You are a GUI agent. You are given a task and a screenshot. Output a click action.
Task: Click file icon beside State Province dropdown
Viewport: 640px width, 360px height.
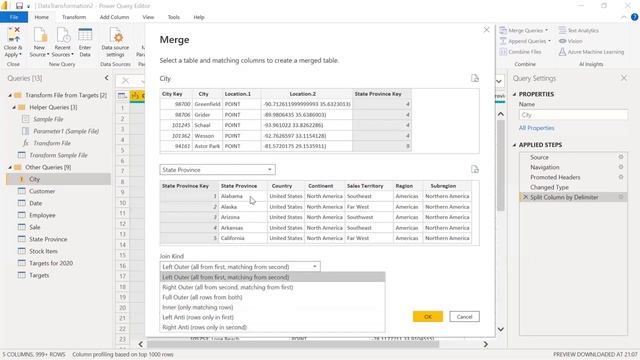pyautogui.click(x=475, y=169)
